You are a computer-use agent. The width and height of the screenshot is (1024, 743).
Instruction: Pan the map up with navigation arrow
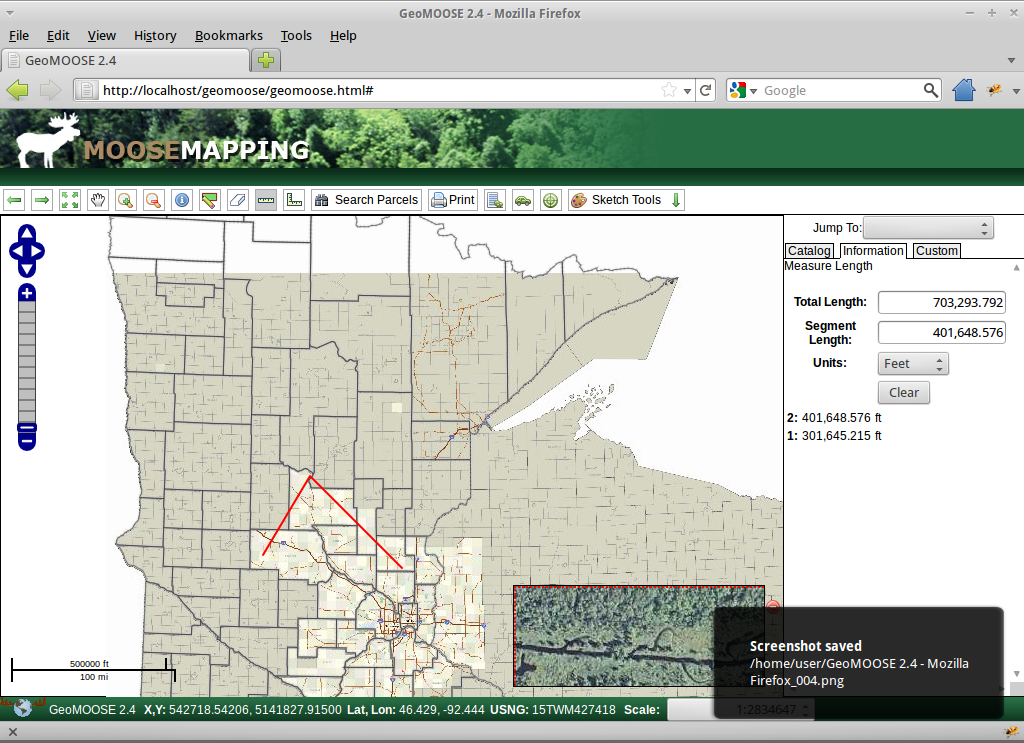[x=27, y=232]
